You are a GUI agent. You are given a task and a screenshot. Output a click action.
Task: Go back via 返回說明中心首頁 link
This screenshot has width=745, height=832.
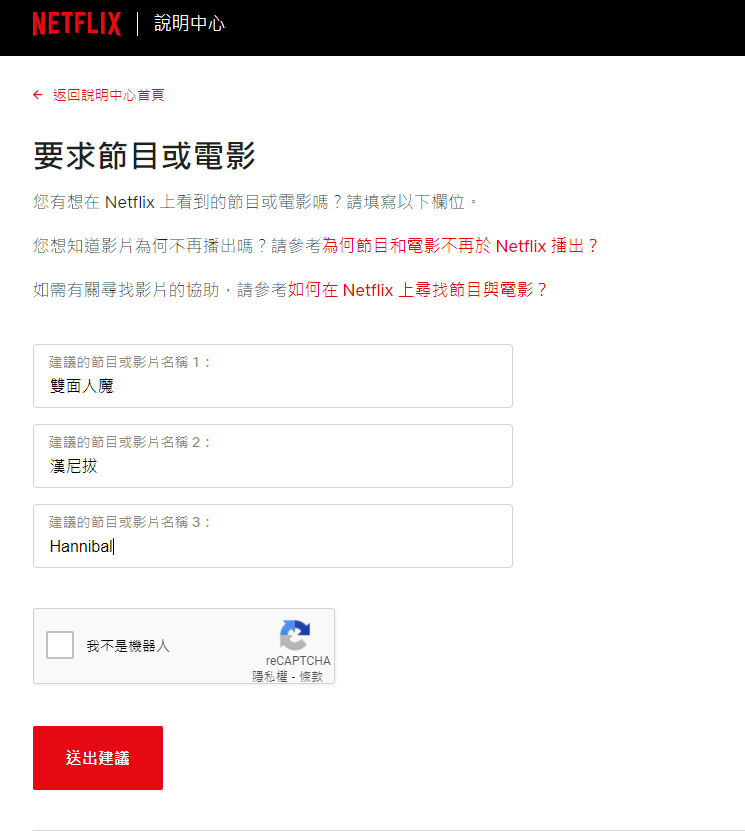tap(109, 95)
